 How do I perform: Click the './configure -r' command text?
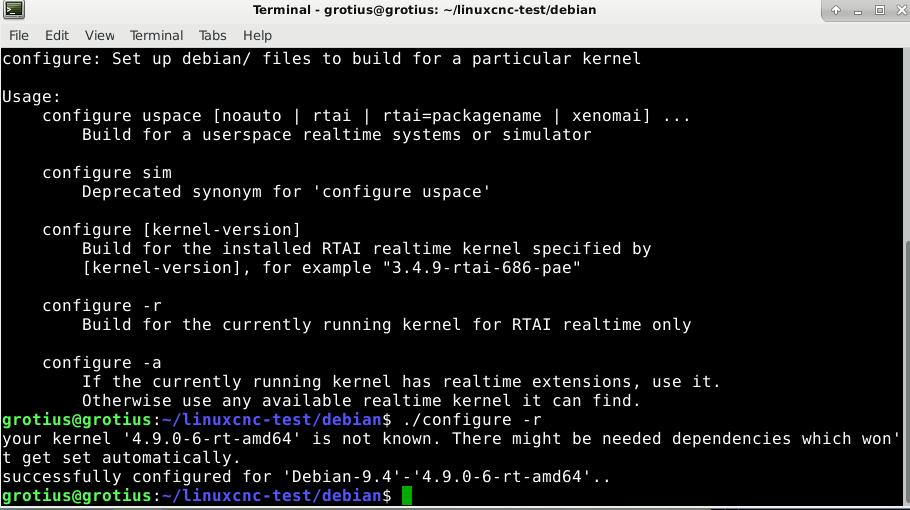tap(472, 419)
